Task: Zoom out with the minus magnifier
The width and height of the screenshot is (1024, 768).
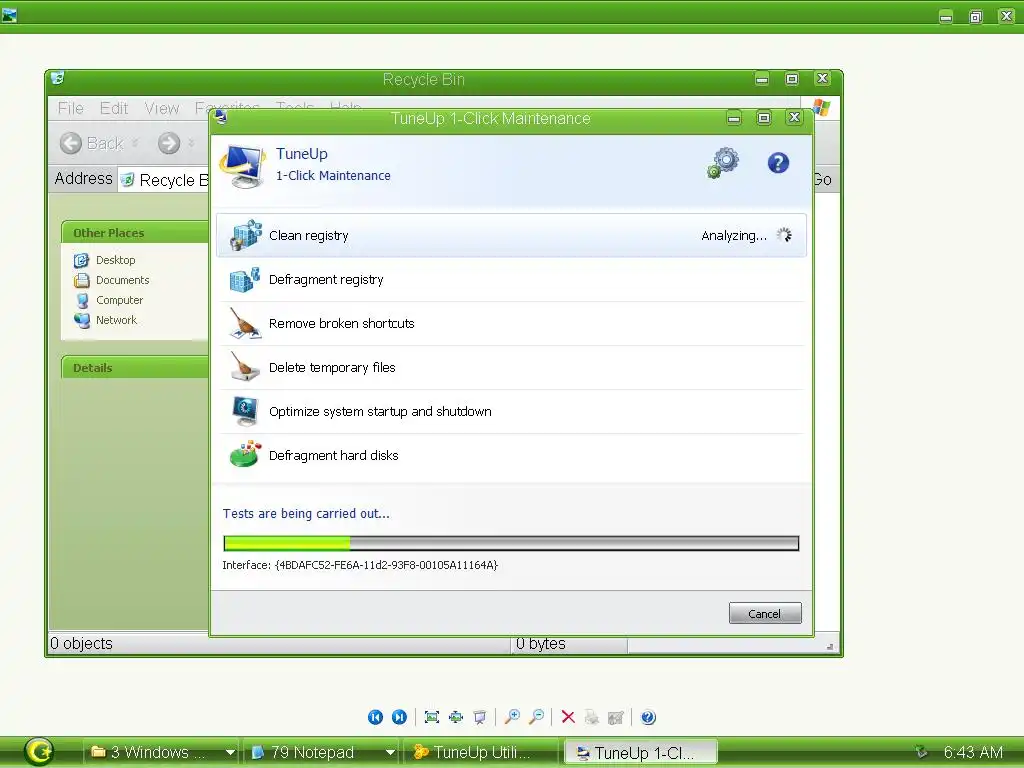Action: 536,717
